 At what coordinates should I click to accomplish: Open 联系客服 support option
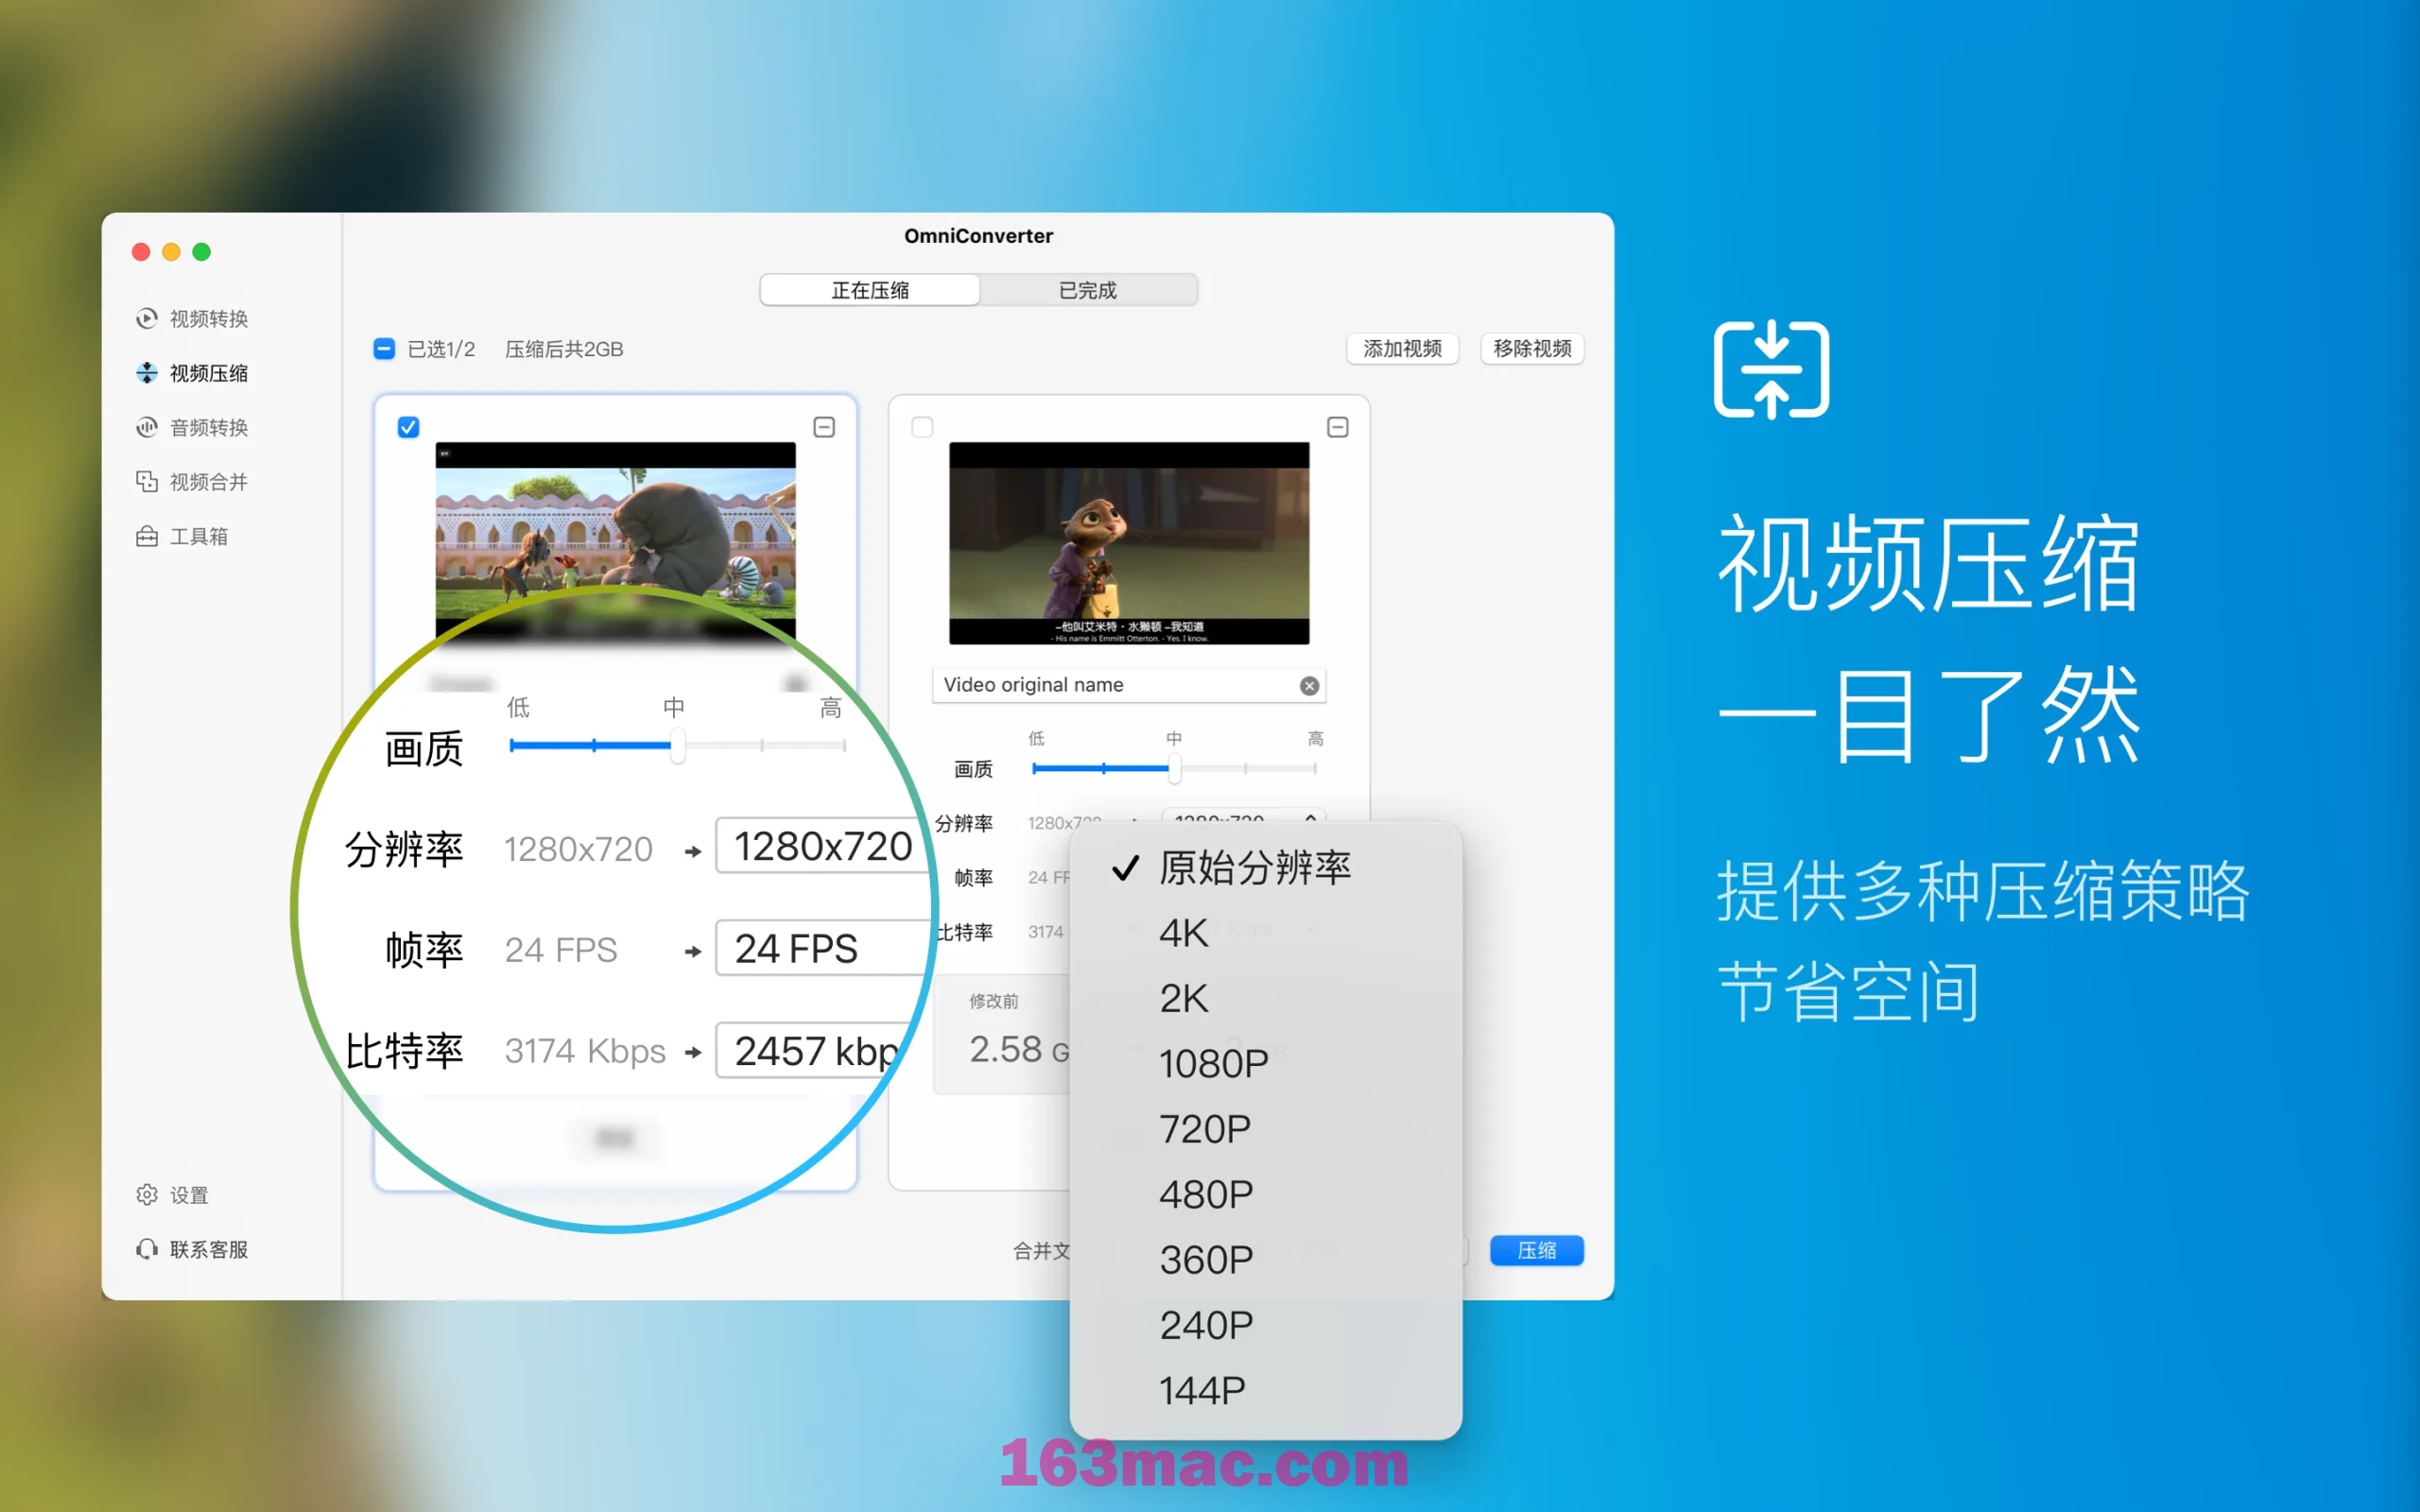coord(192,1249)
